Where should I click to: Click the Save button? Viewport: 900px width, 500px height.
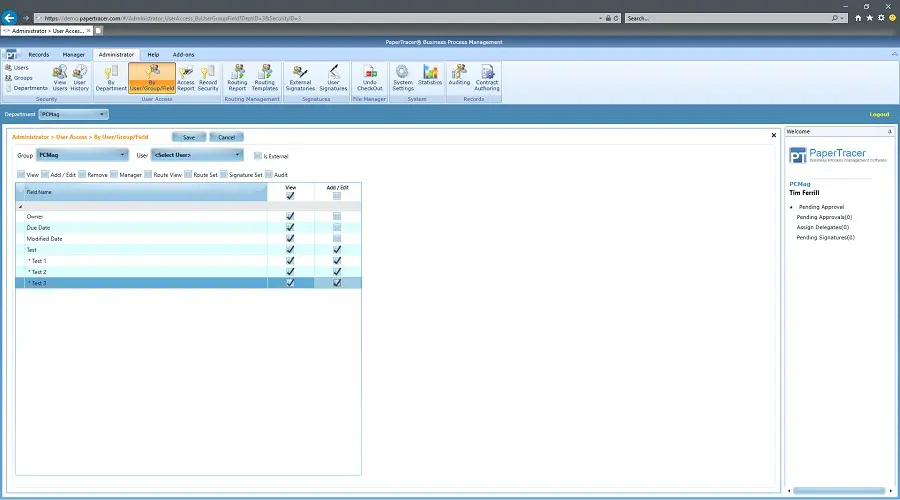[189, 137]
